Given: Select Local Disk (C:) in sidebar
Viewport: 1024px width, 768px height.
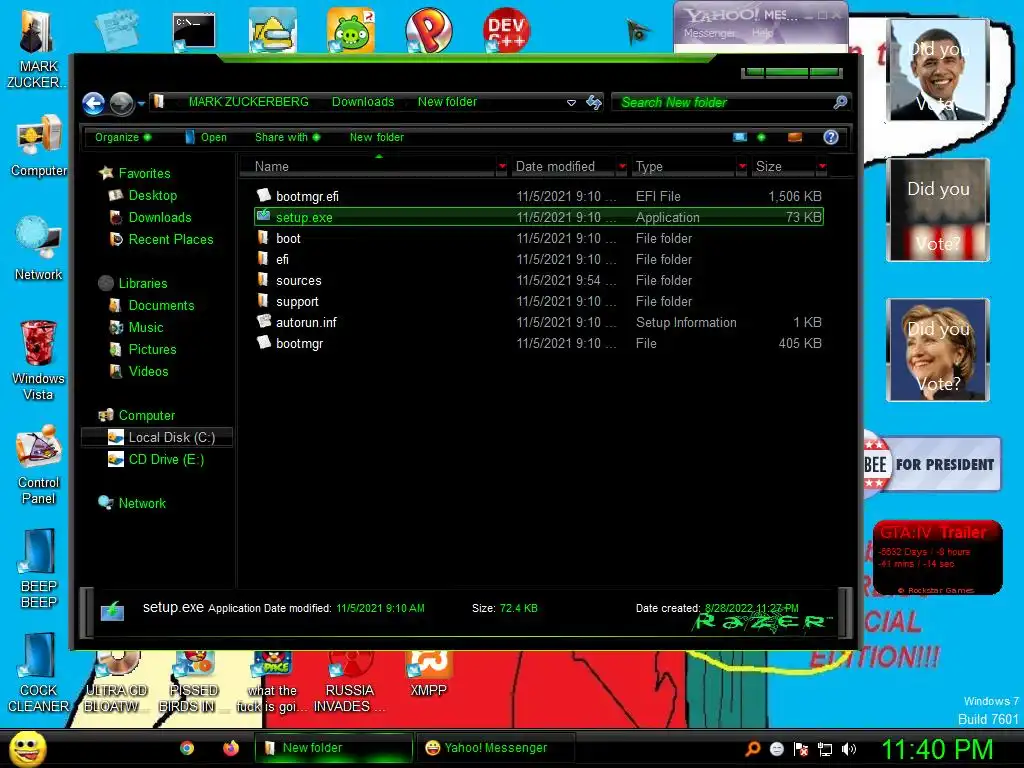Looking at the screenshot, I should pyautogui.click(x=157, y=438).
